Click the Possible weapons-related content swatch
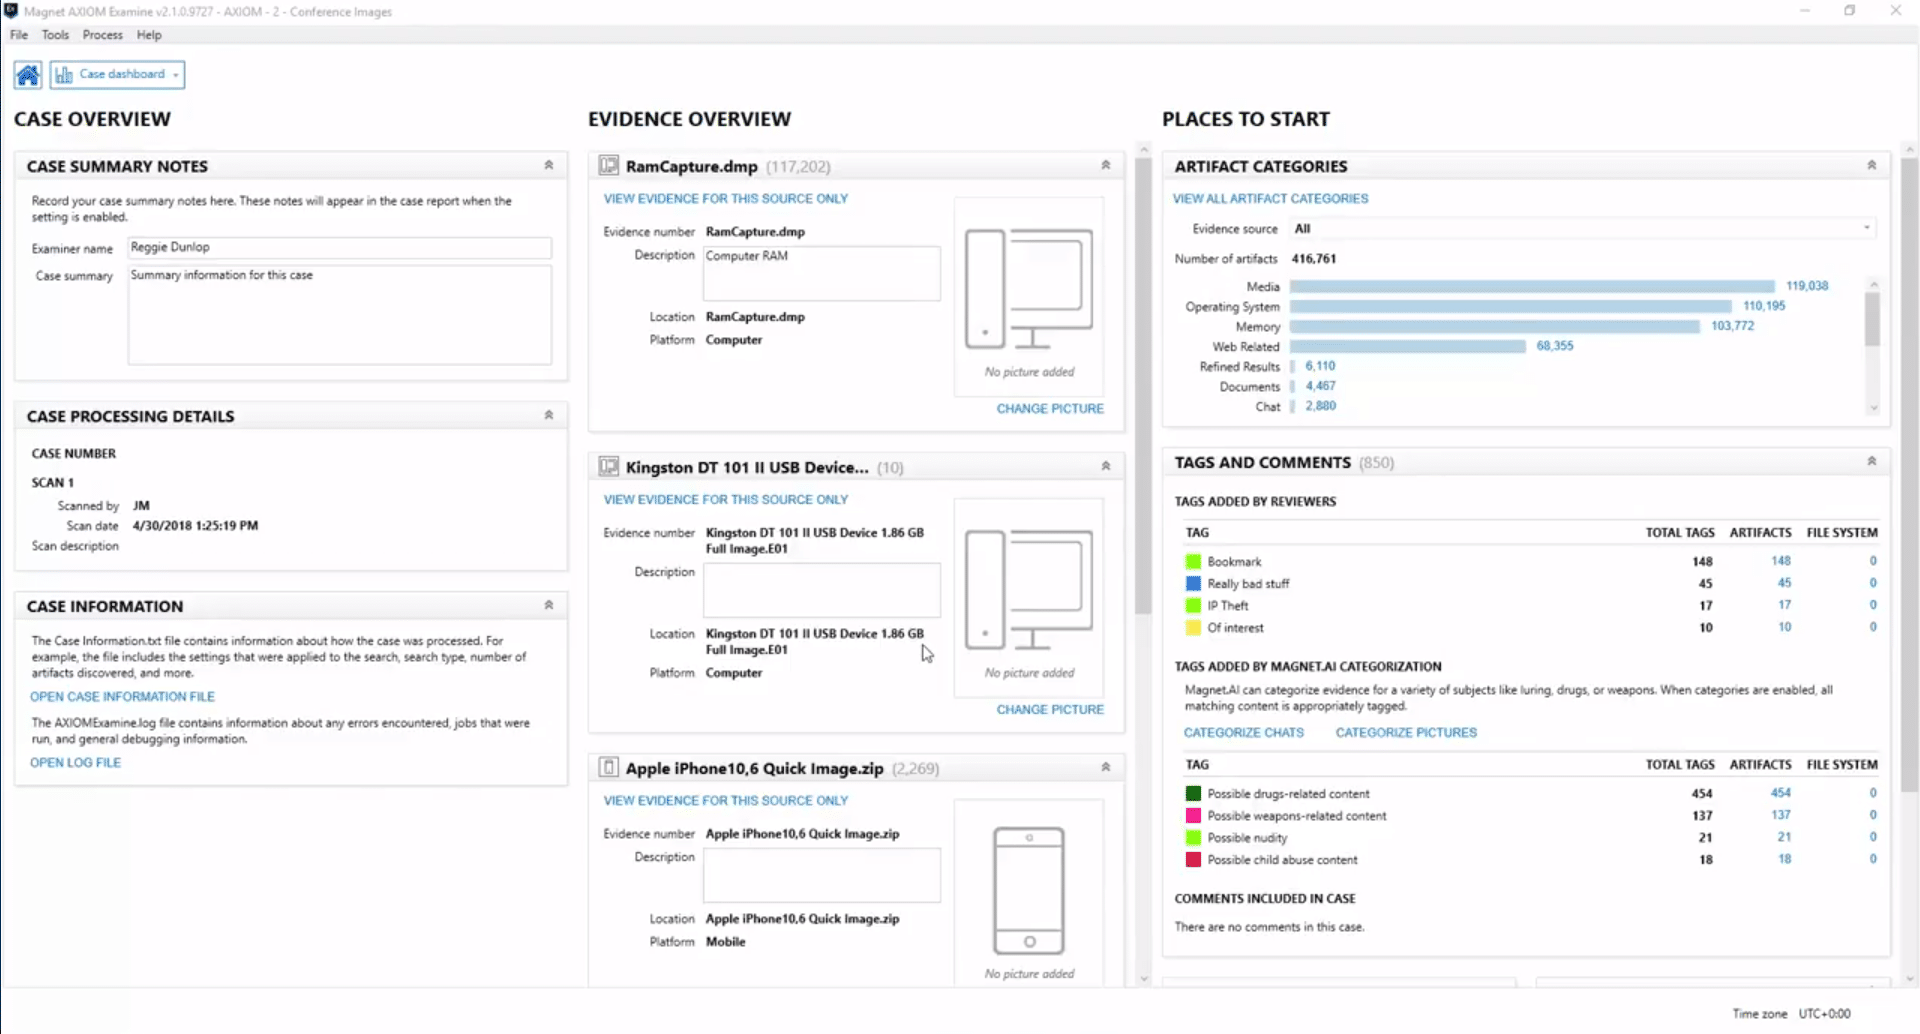This screenshot has height=1034, width=1920. click(1193, 816)
